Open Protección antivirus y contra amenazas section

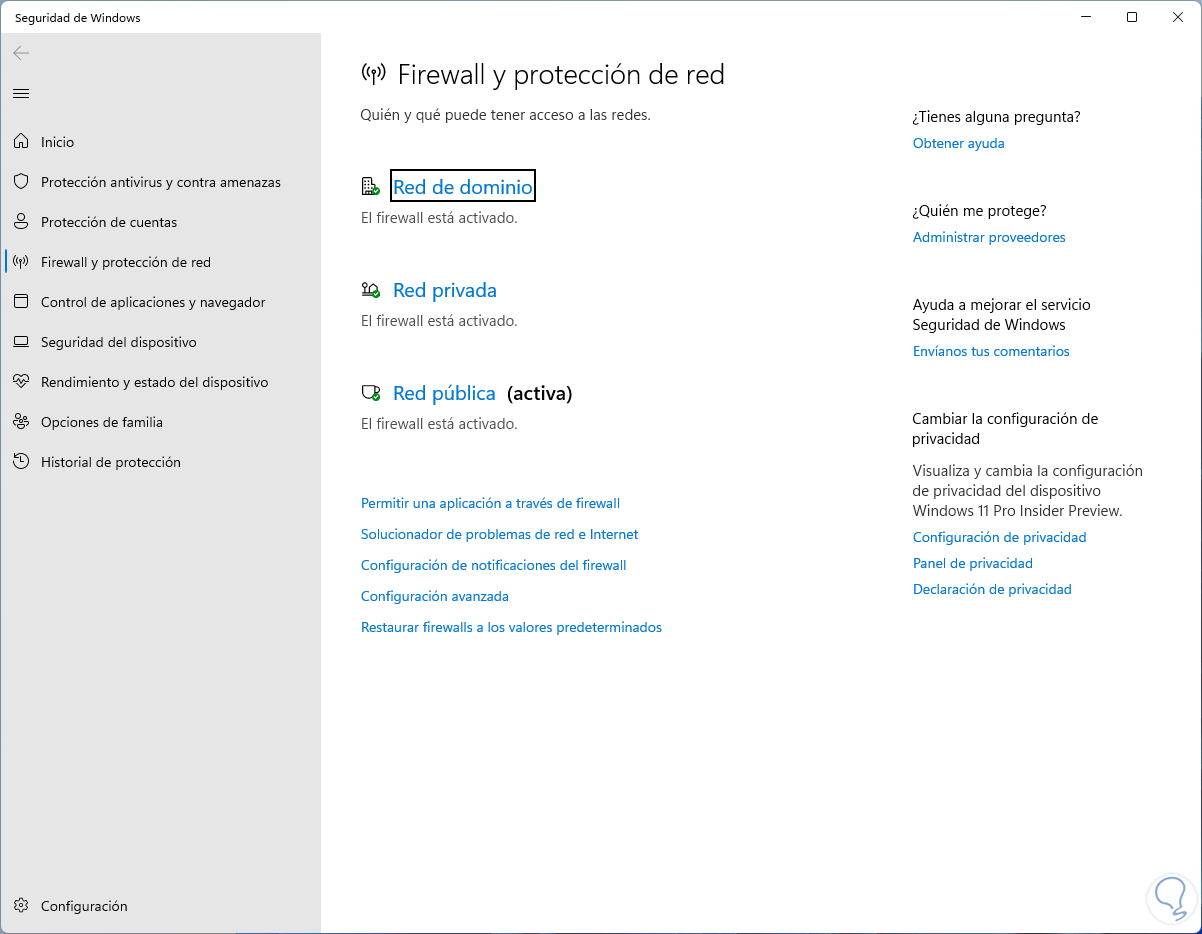[x=160, y=182]
